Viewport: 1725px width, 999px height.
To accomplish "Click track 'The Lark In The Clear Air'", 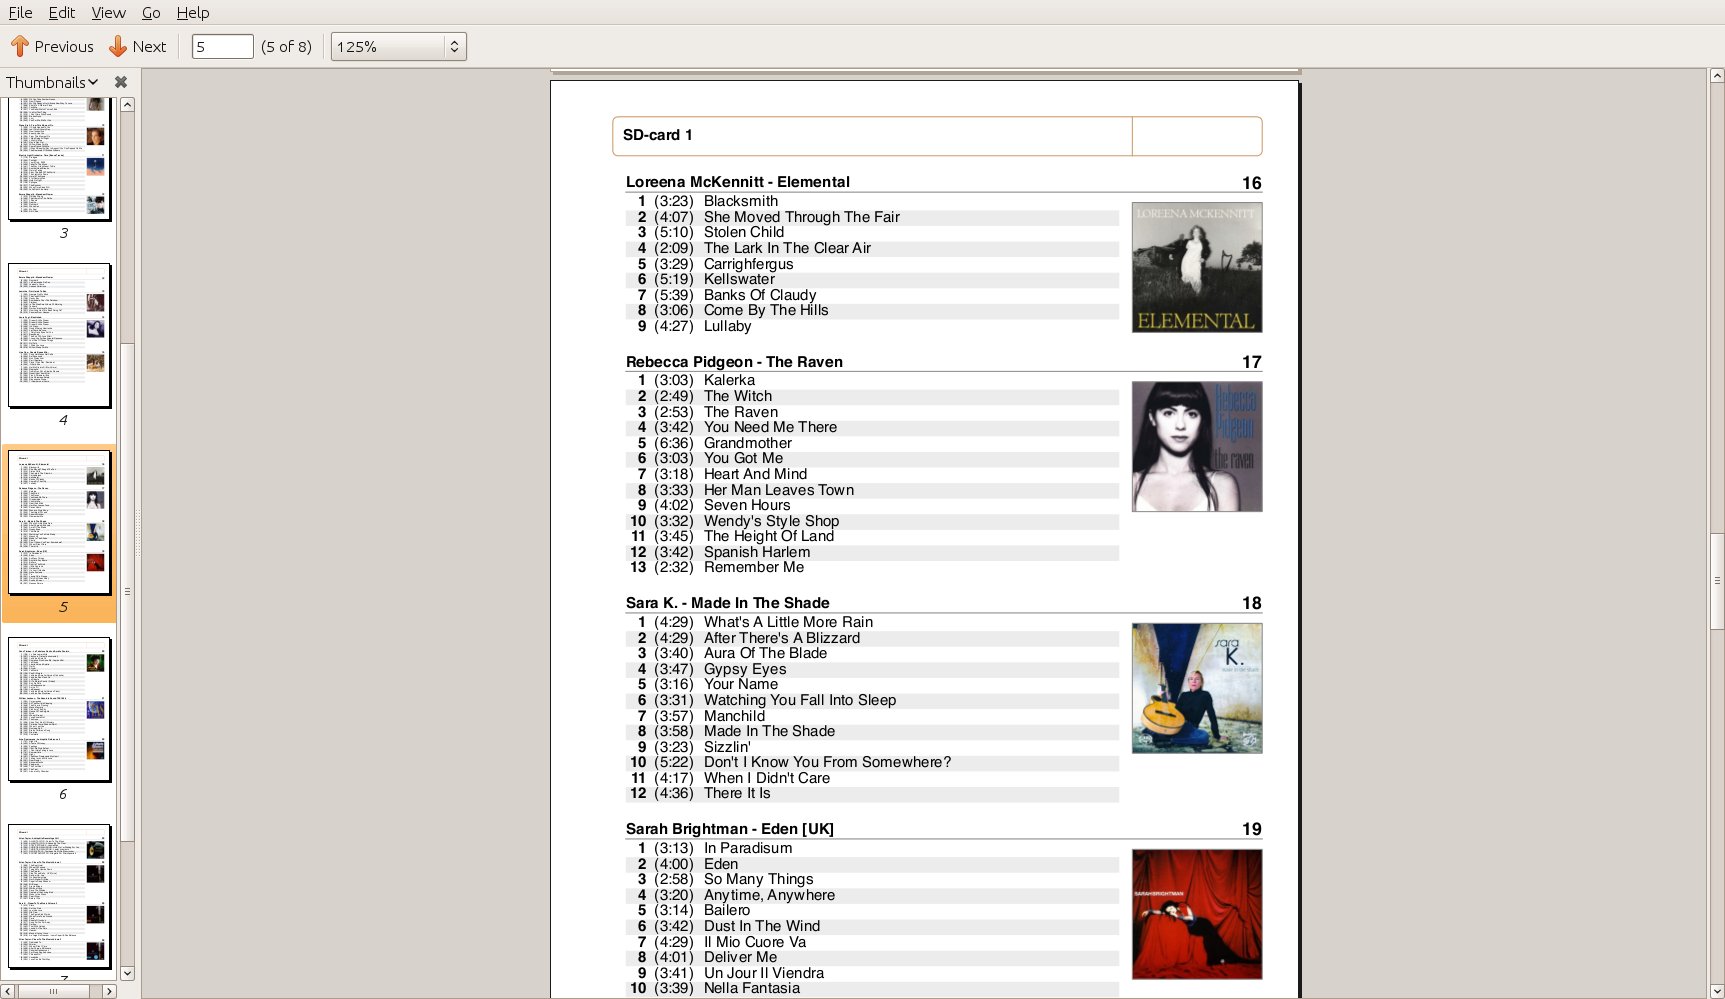I will [x=787, y=248].
